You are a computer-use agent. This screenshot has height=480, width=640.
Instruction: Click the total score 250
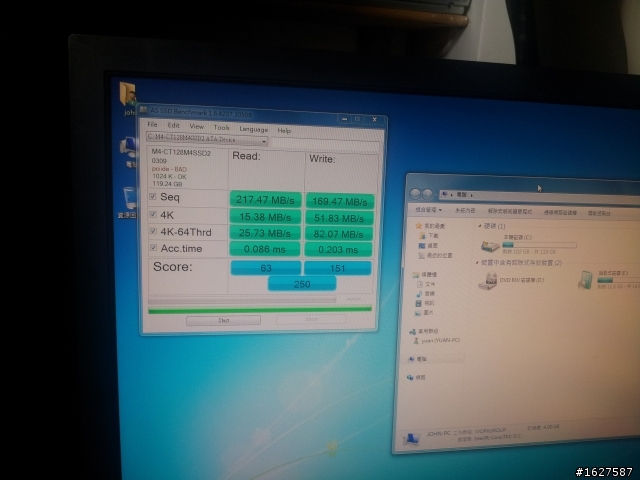pyautogui.click(x=302, y=284)
